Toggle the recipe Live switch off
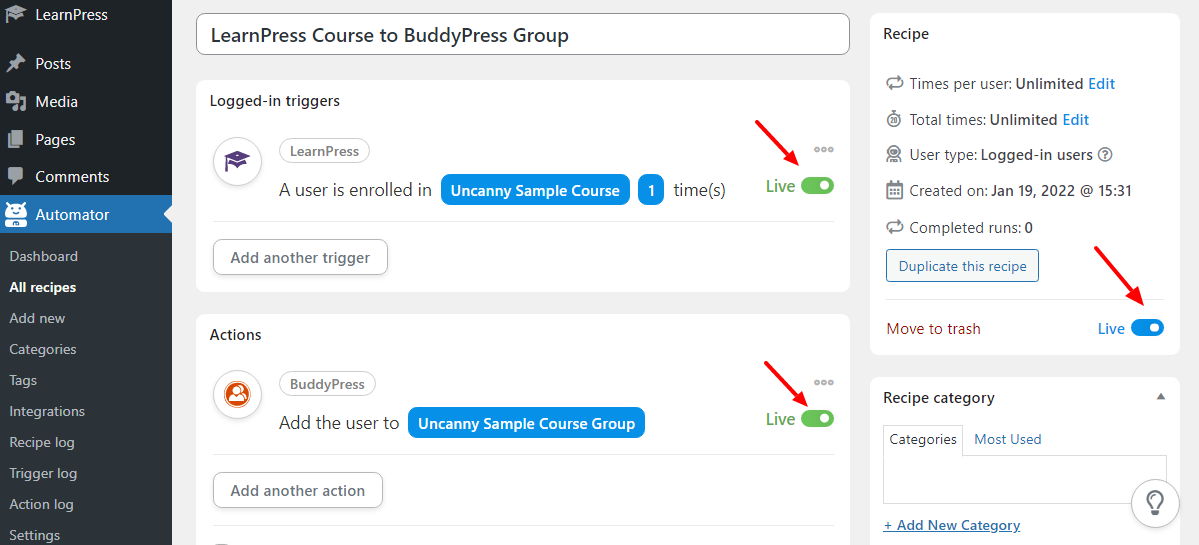The width and height of the screenshot is (1199, 545). point(1147,328)
